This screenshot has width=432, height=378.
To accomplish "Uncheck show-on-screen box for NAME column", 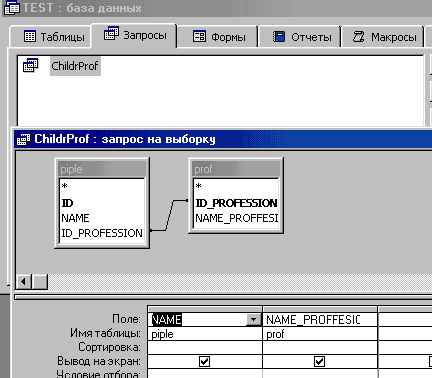I will click(204, 361).
